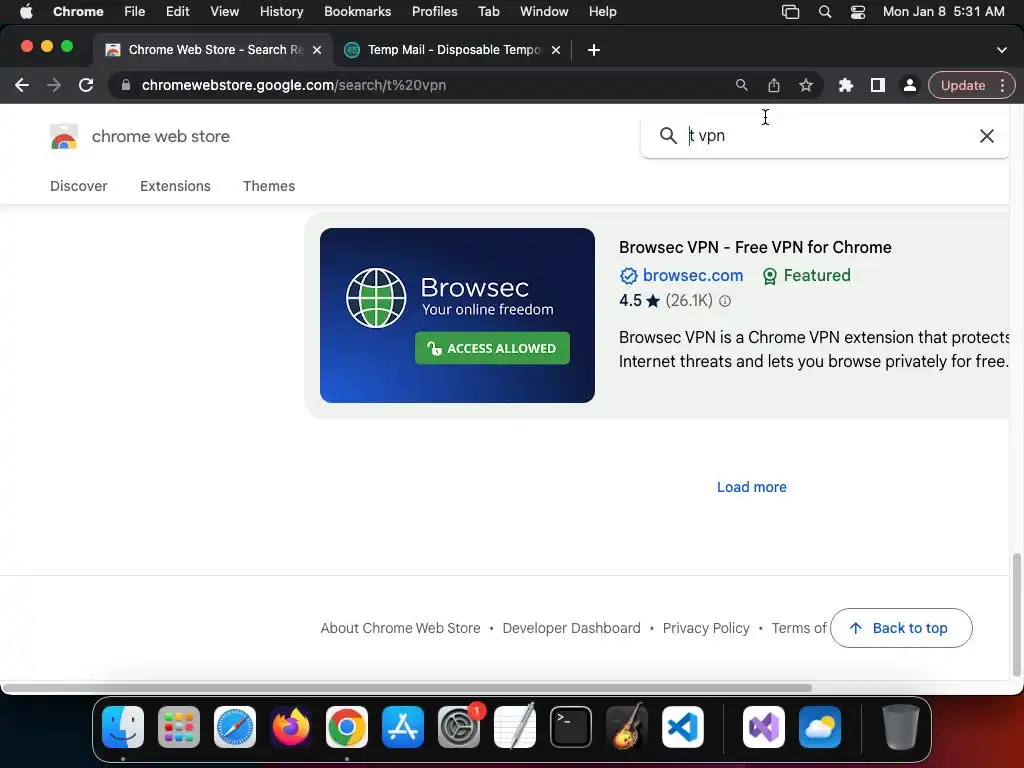Screen dimensions: 1024x768
Task: Open Control Center in menu bar
Action: pyautogui.click(x=857, y=12)
